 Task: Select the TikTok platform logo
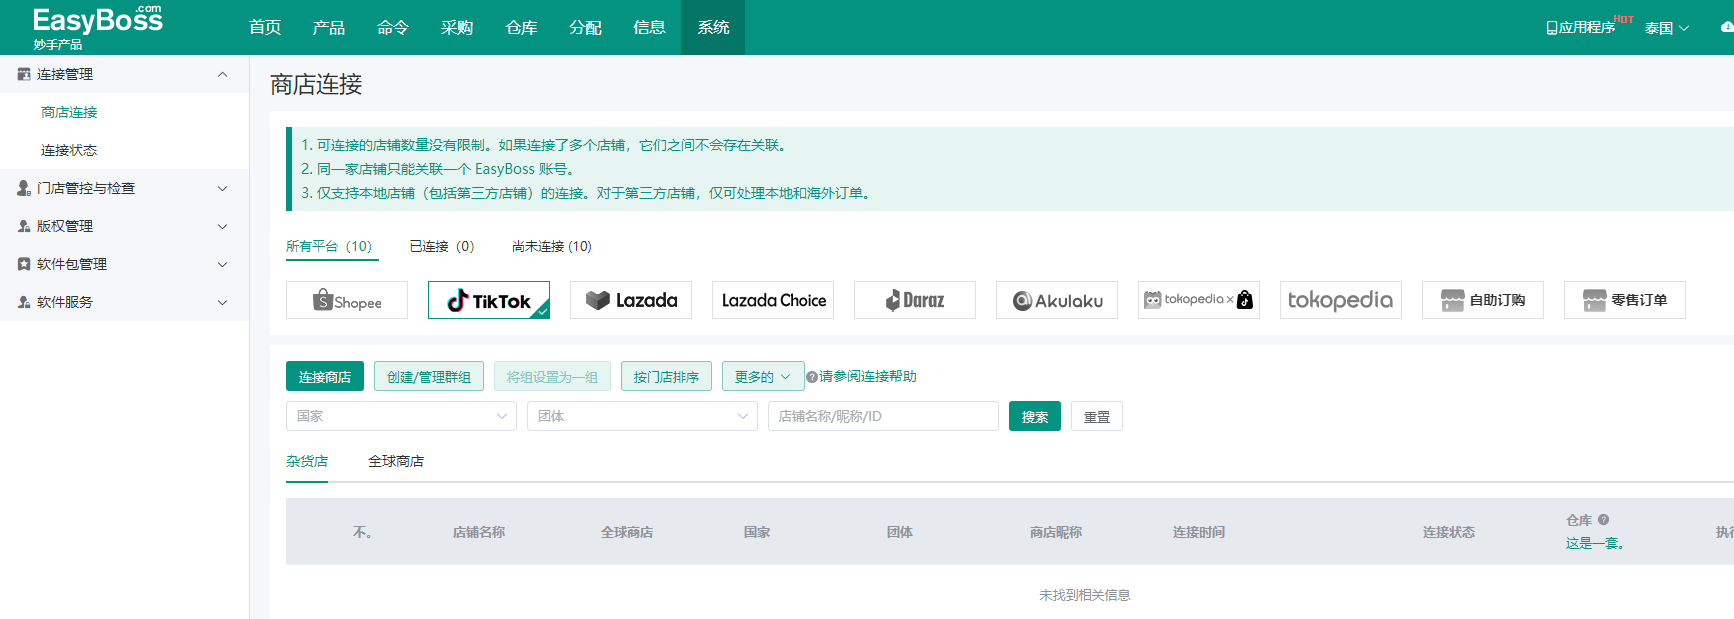tap(488, 301)
